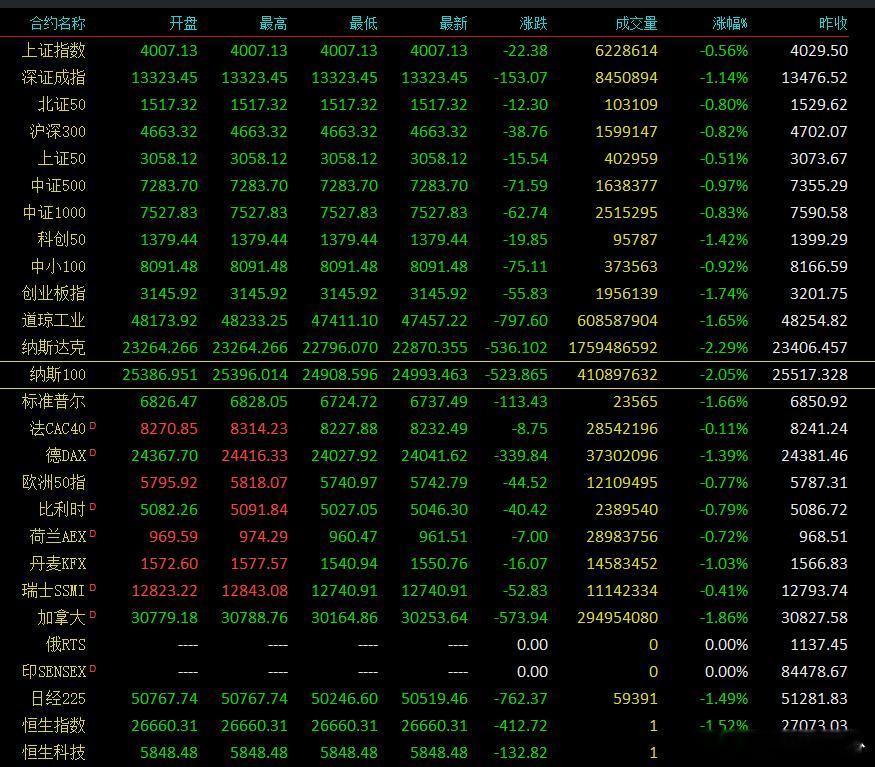Select the 创业板指 row name
The width and height of the screenshot is (875, 767).
click(x=54, y=294)
